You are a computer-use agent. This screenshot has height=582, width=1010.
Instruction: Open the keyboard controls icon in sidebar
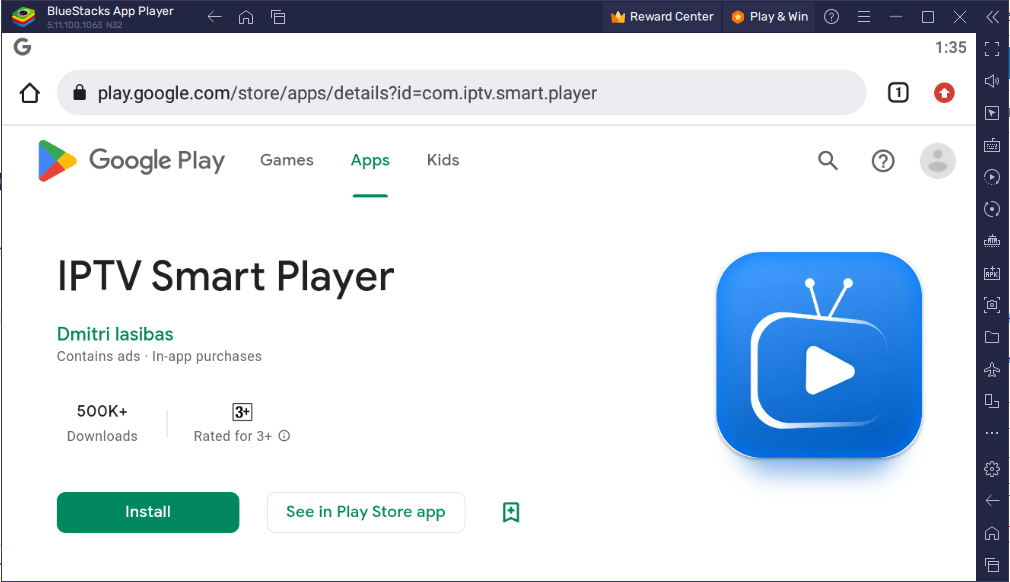pos(992,146)
